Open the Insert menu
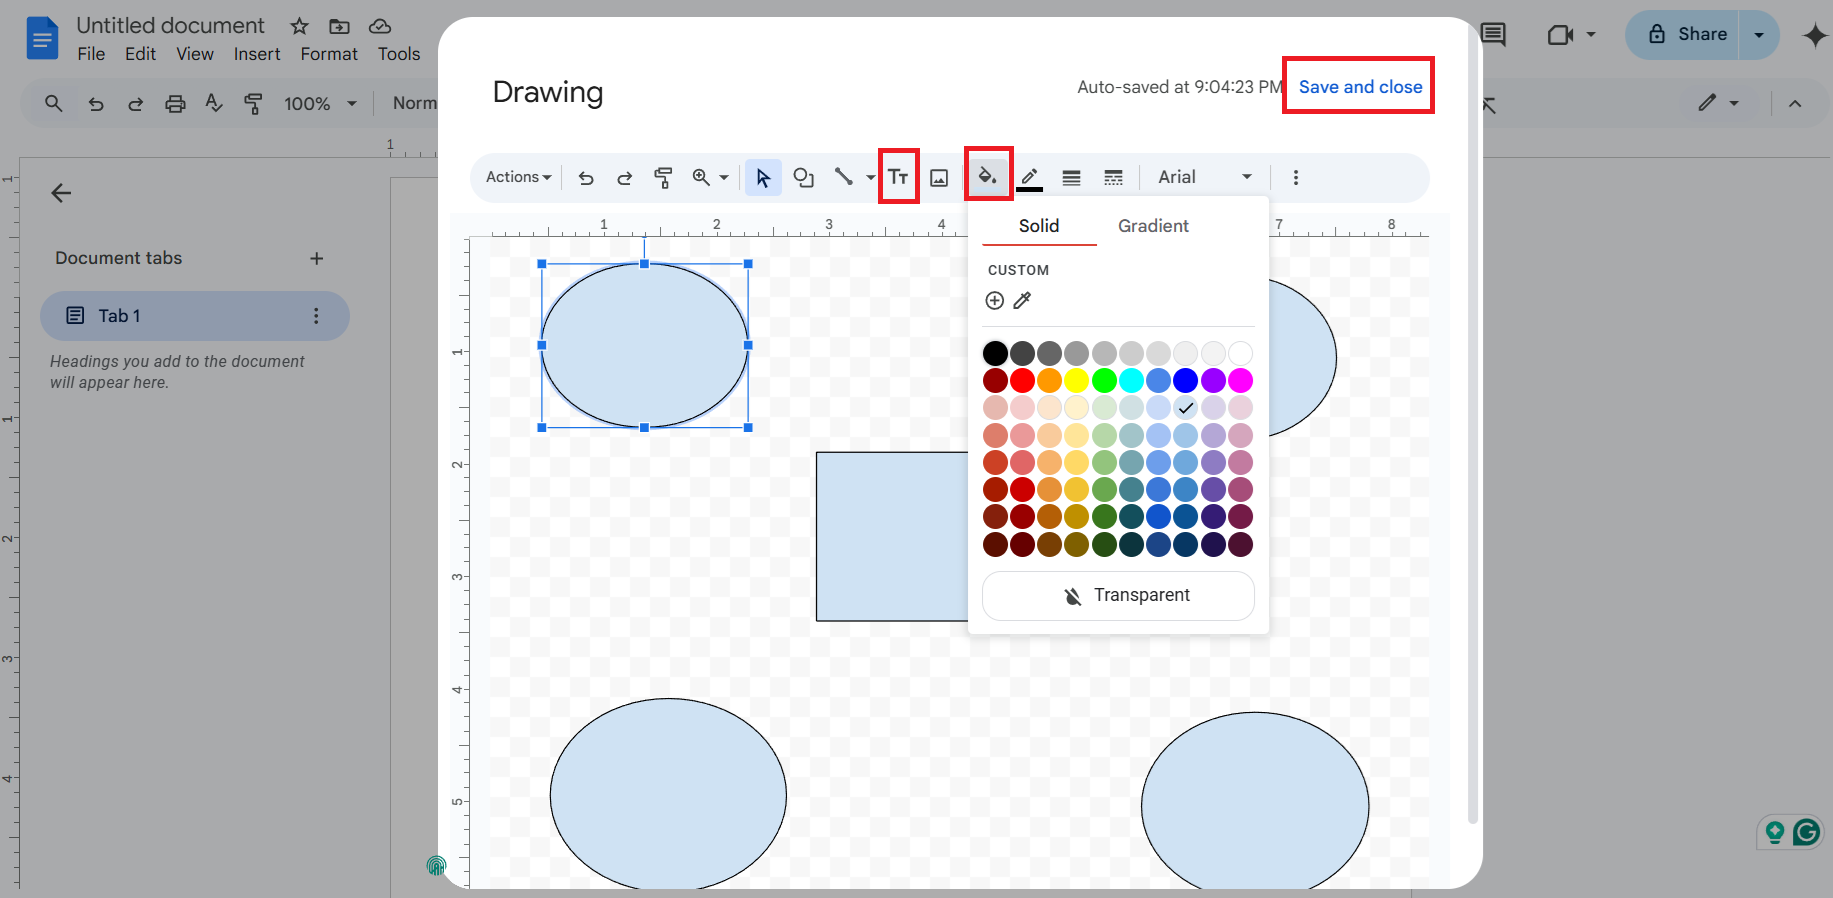Screen dimensions: 1833x898 (x=257, y=54)
